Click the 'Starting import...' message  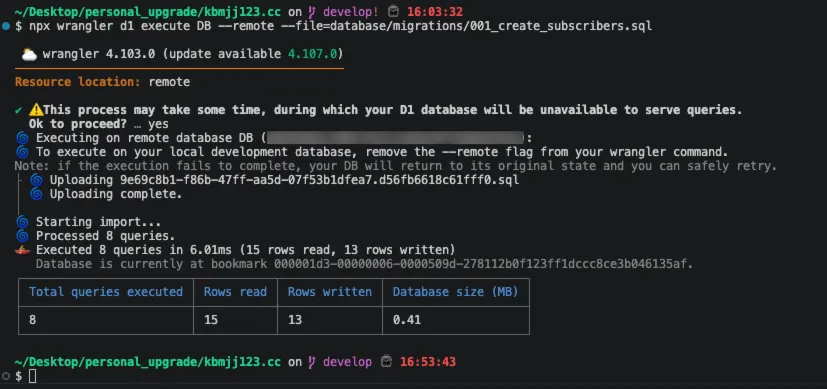click(x=99, y=222)
